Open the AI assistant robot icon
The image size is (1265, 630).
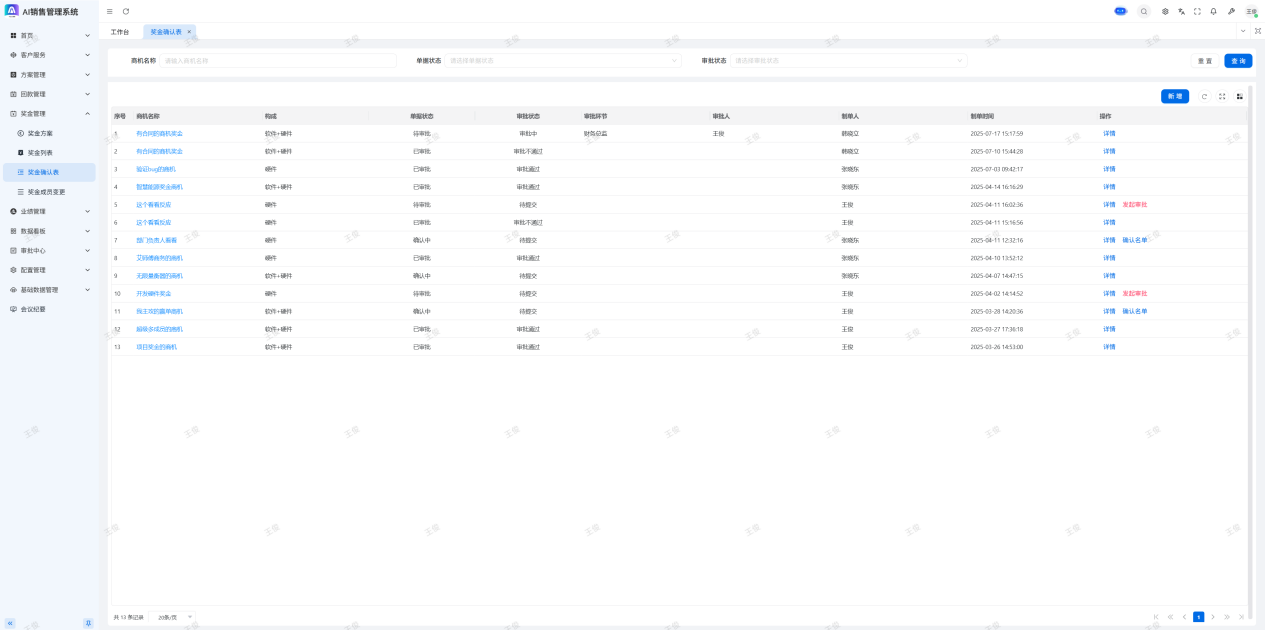coord(1120,11)
